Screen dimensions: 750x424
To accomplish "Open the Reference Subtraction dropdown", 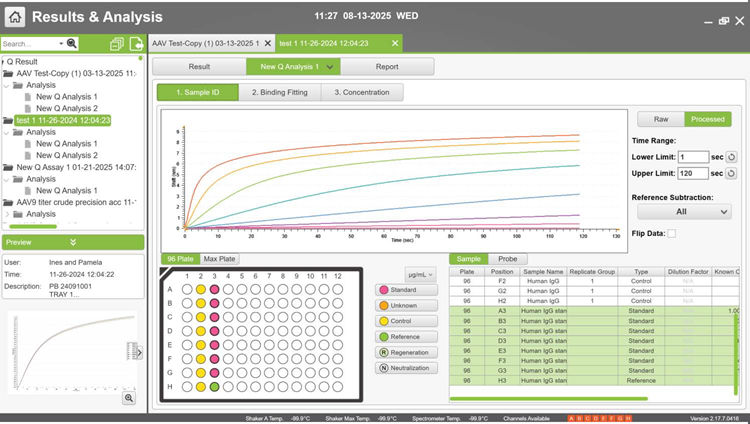I will tap(684, 212).
